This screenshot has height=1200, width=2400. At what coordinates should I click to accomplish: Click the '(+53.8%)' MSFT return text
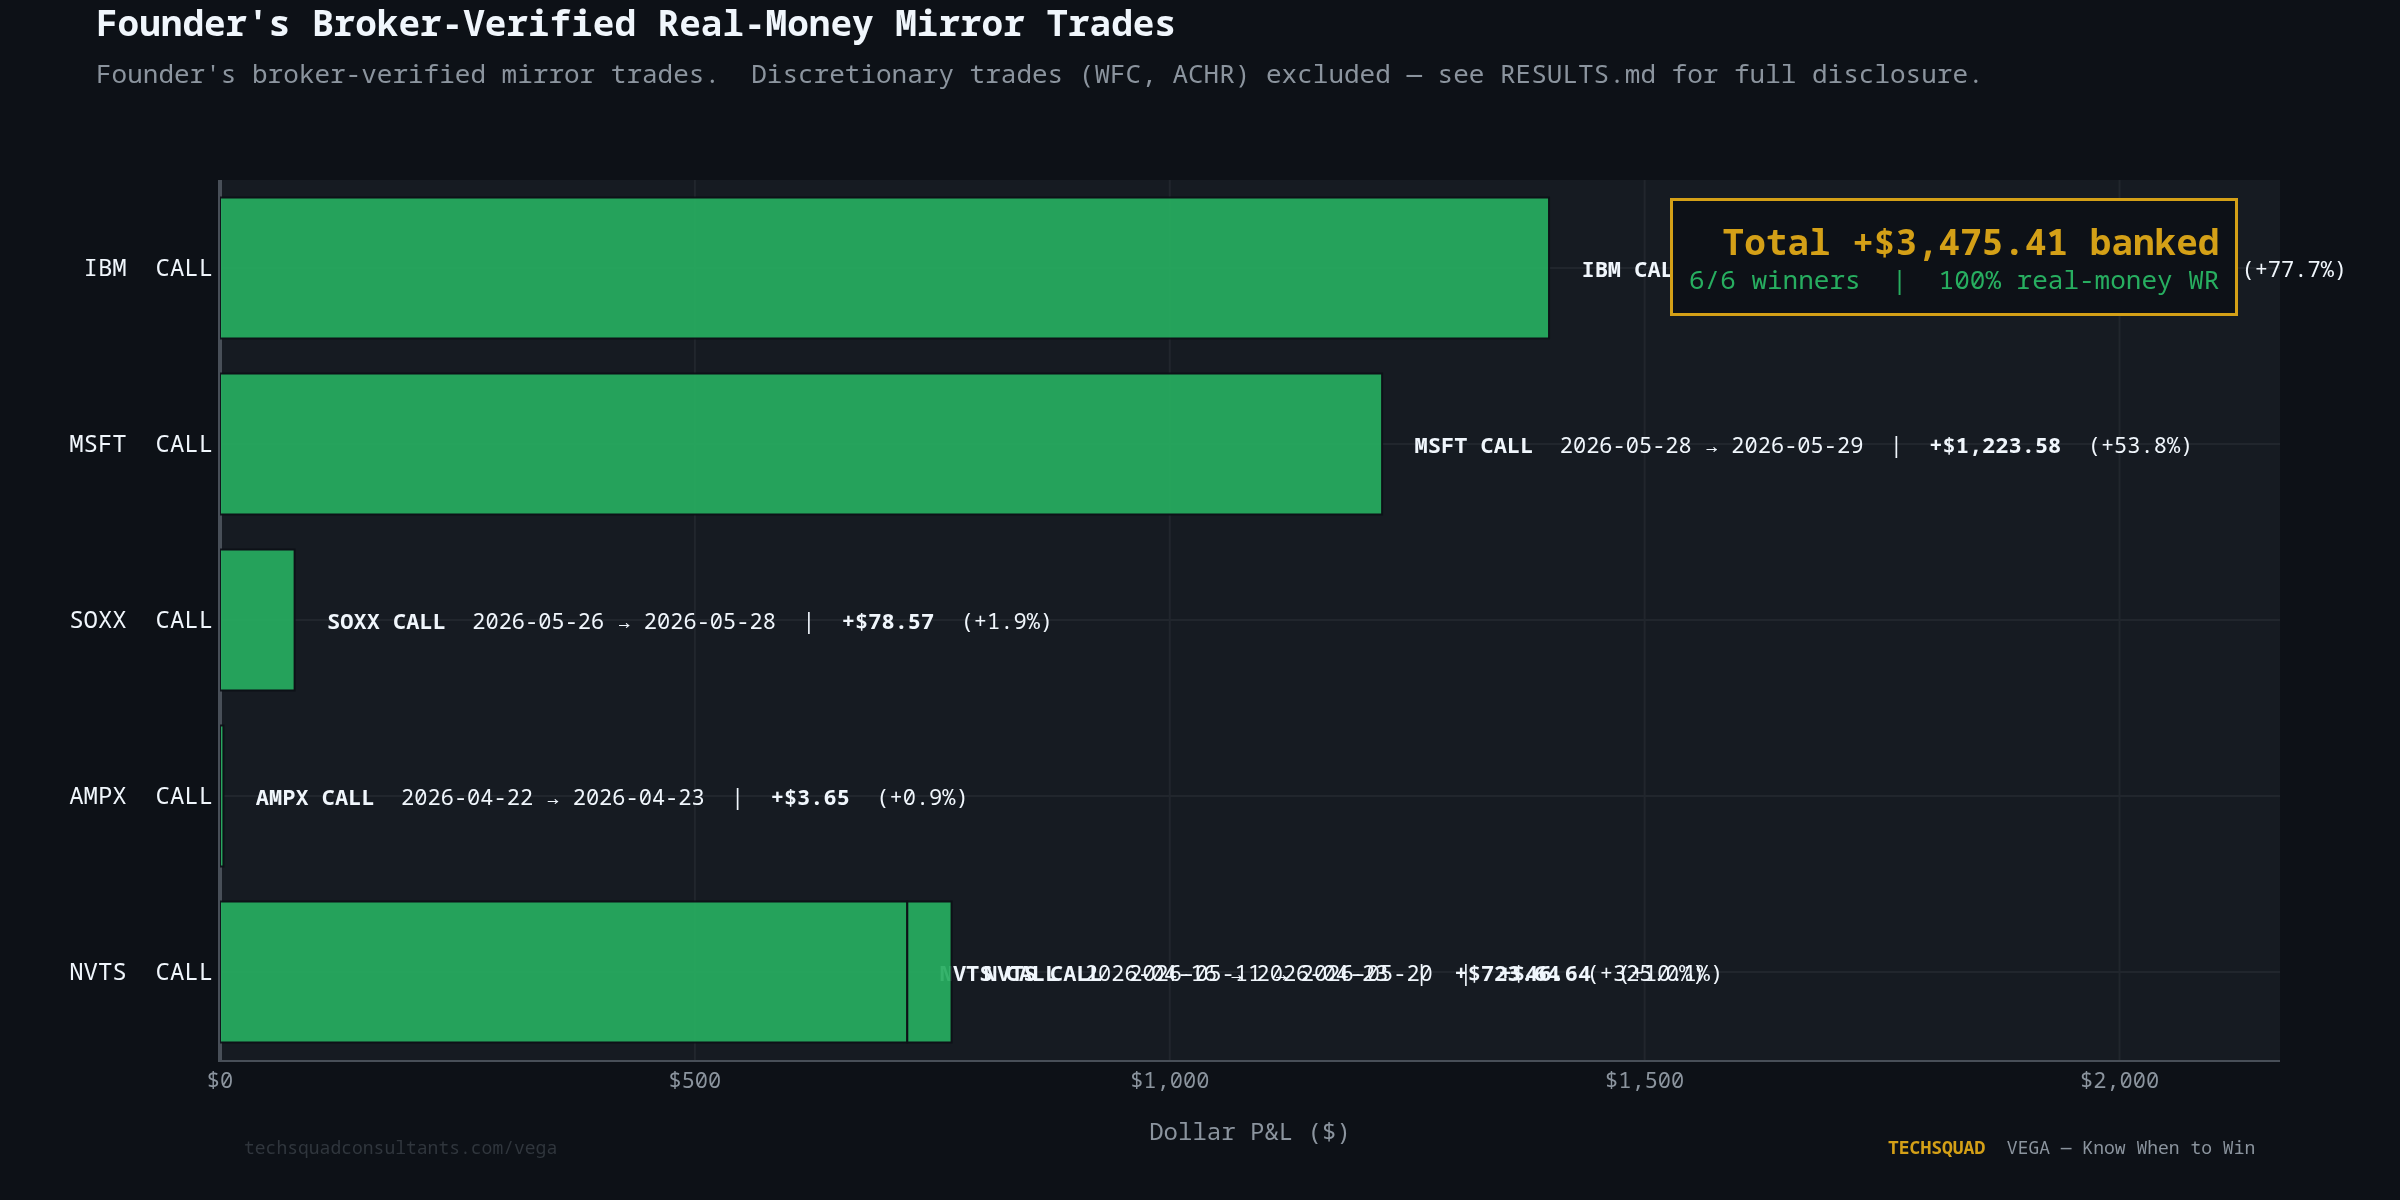coord(2140,446)
